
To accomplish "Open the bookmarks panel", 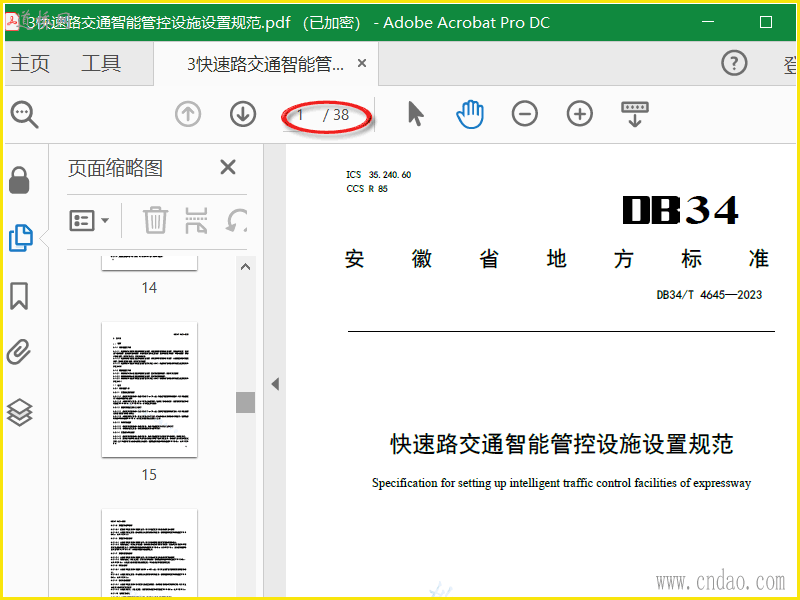I will [x=19, y=296].
